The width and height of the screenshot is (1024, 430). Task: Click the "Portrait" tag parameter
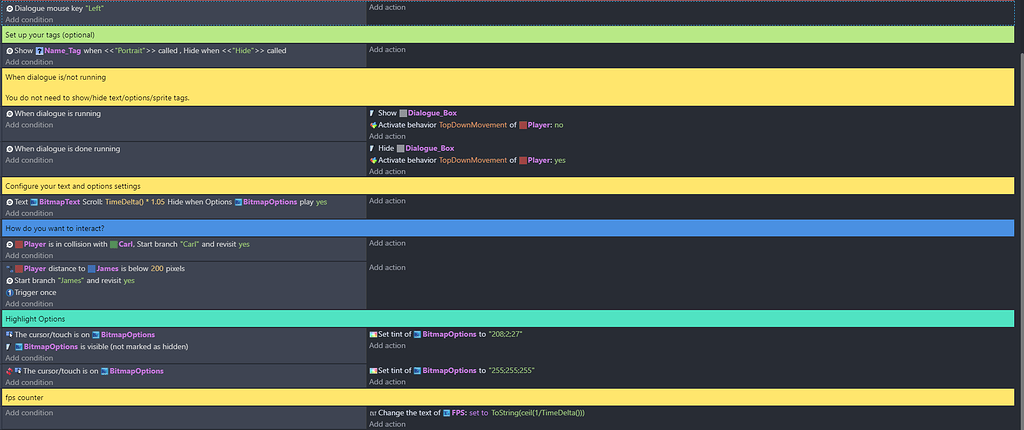[130, 50]
